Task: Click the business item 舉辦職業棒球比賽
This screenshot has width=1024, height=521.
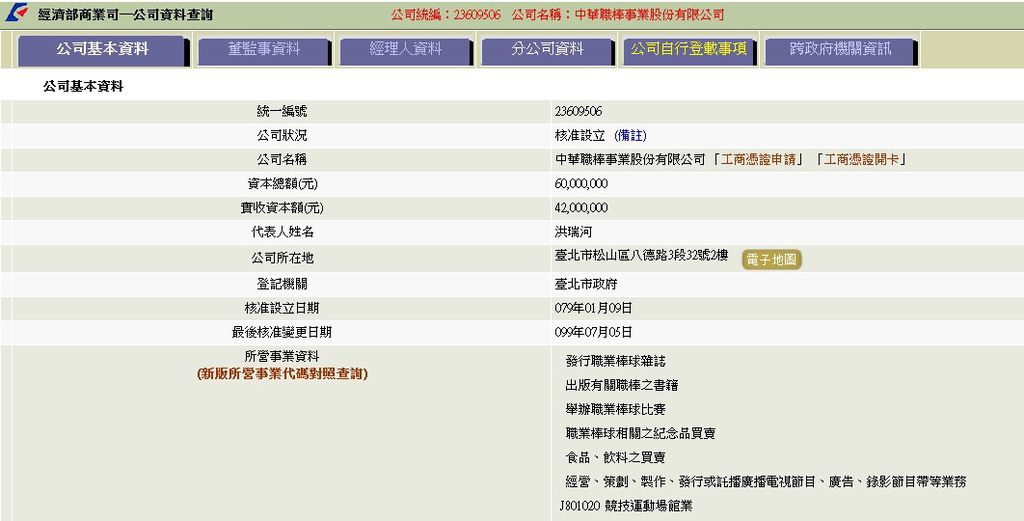Action: (x=616, y=410)
